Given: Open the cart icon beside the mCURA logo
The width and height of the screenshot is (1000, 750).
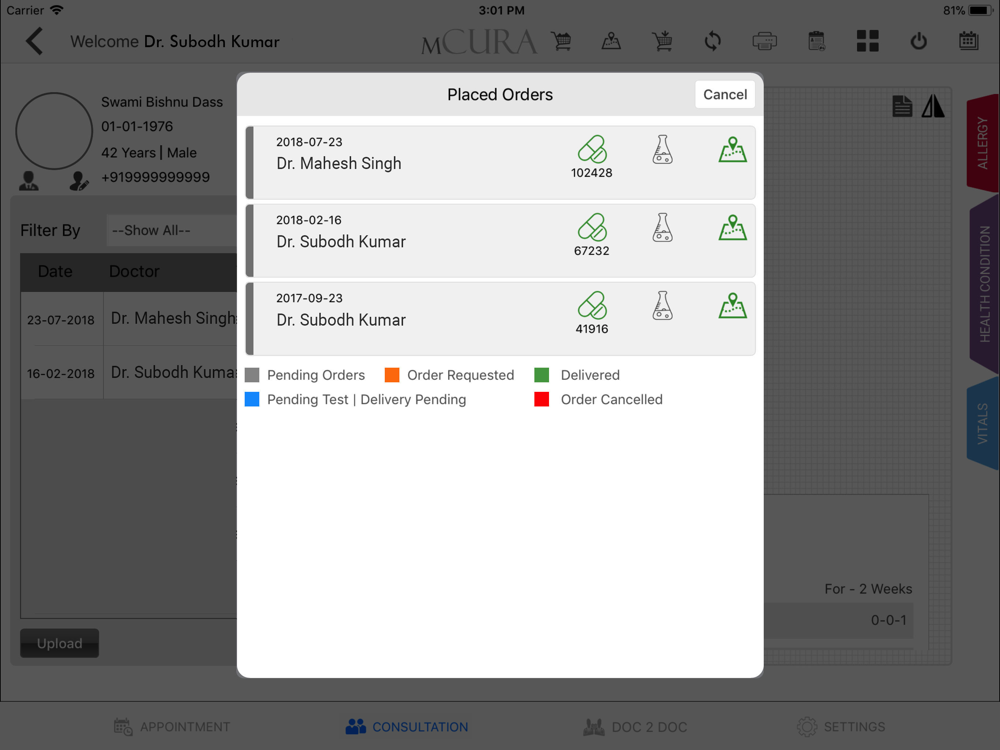Looking at the screenshot, I should (x=562, y=41).
